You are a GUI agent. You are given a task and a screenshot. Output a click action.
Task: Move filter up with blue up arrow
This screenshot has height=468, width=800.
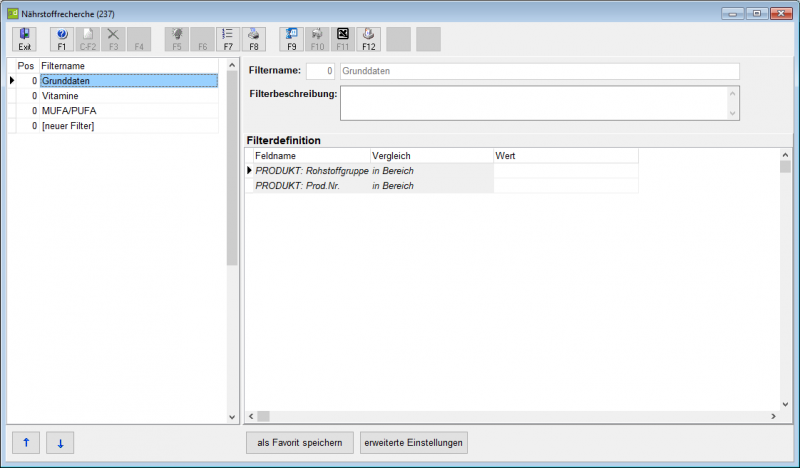(x=26, y=442)
